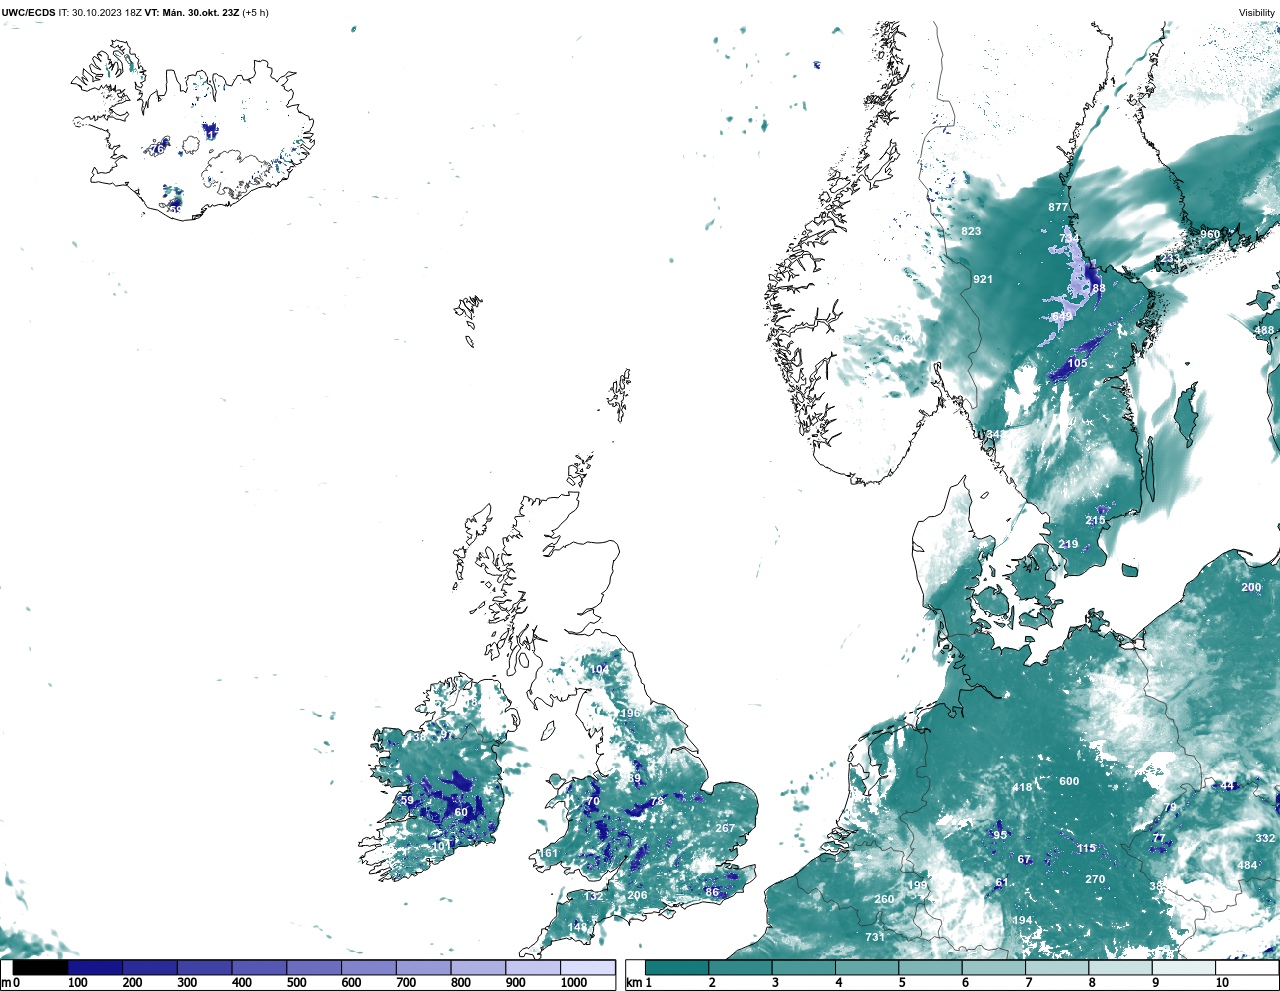The image size is (1280, 991).
Task: Click the 215 value in southern Sweden
Action: pos(1096,521)
